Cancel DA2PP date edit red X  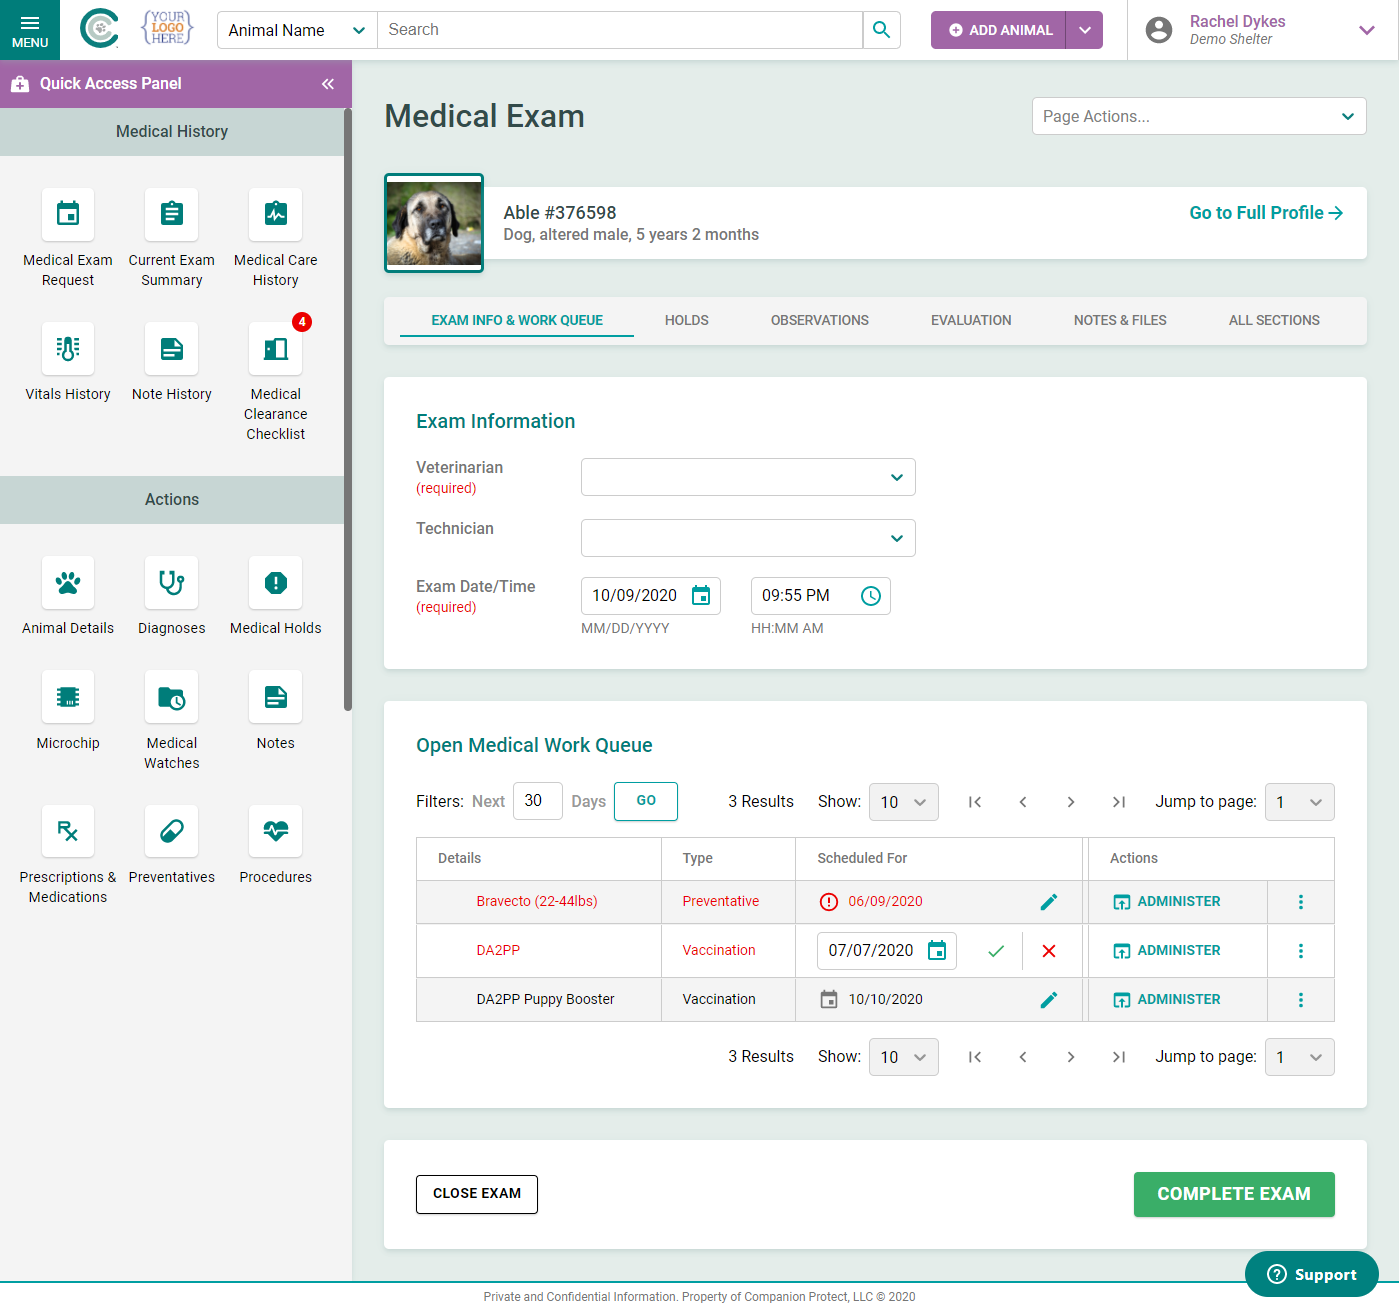click(1048, 951)
